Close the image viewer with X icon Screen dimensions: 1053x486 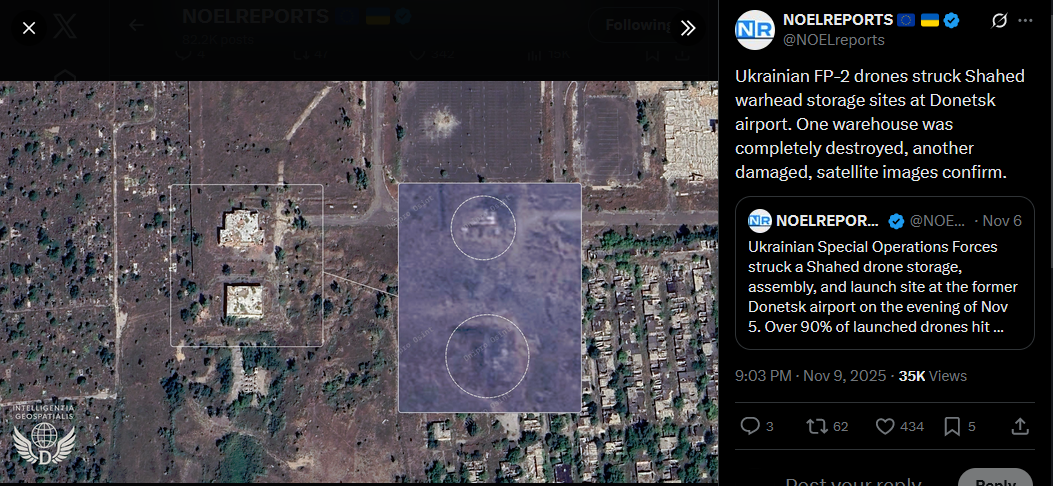click(29, 28)
